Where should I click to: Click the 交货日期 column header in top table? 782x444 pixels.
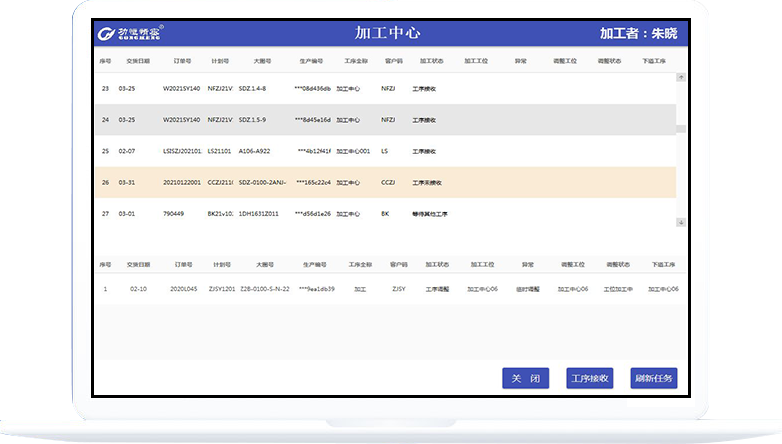138,60
